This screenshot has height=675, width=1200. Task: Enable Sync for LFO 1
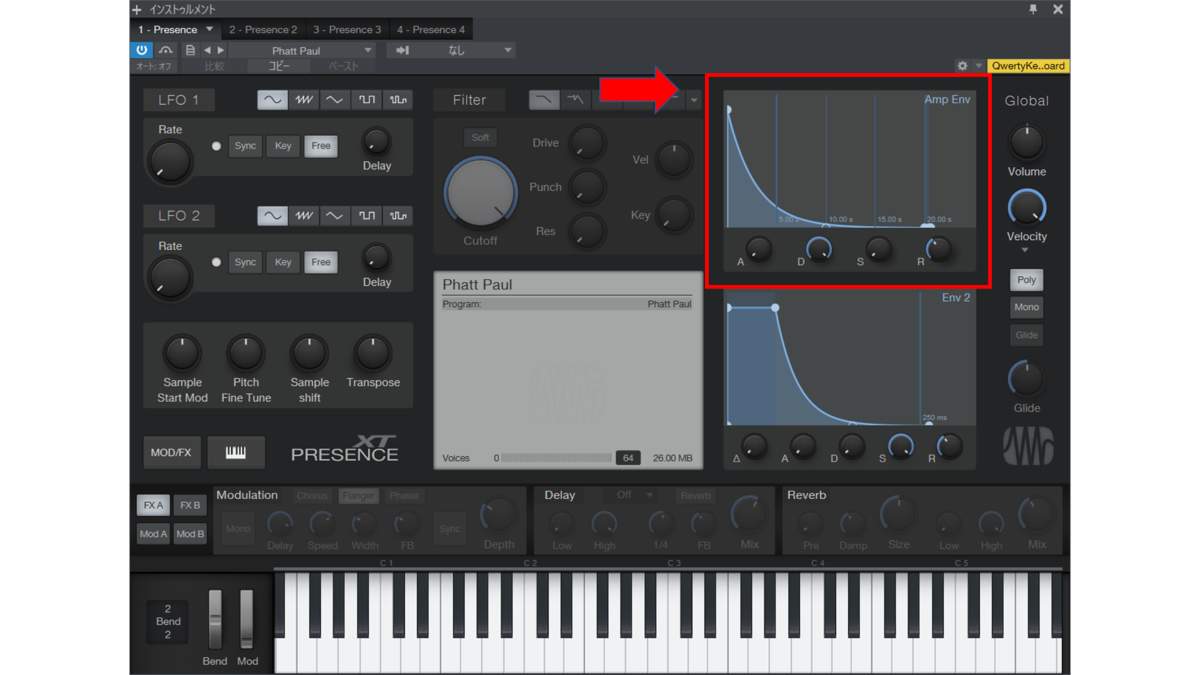pyautogui.click(x=245, y=146)
